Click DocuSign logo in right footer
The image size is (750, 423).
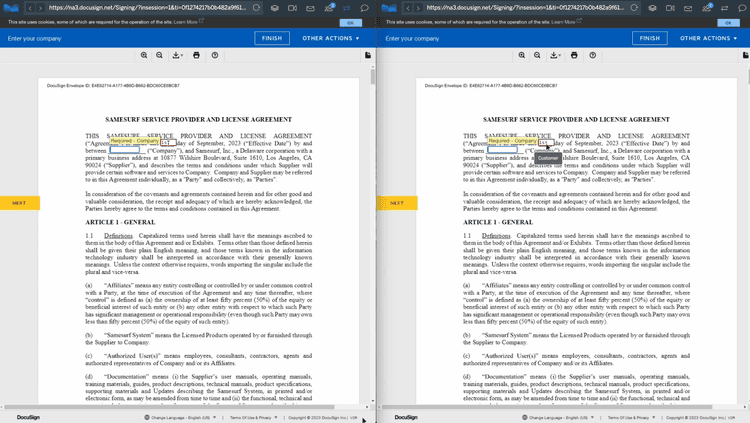pyautogui.click(x=406, y=418)
